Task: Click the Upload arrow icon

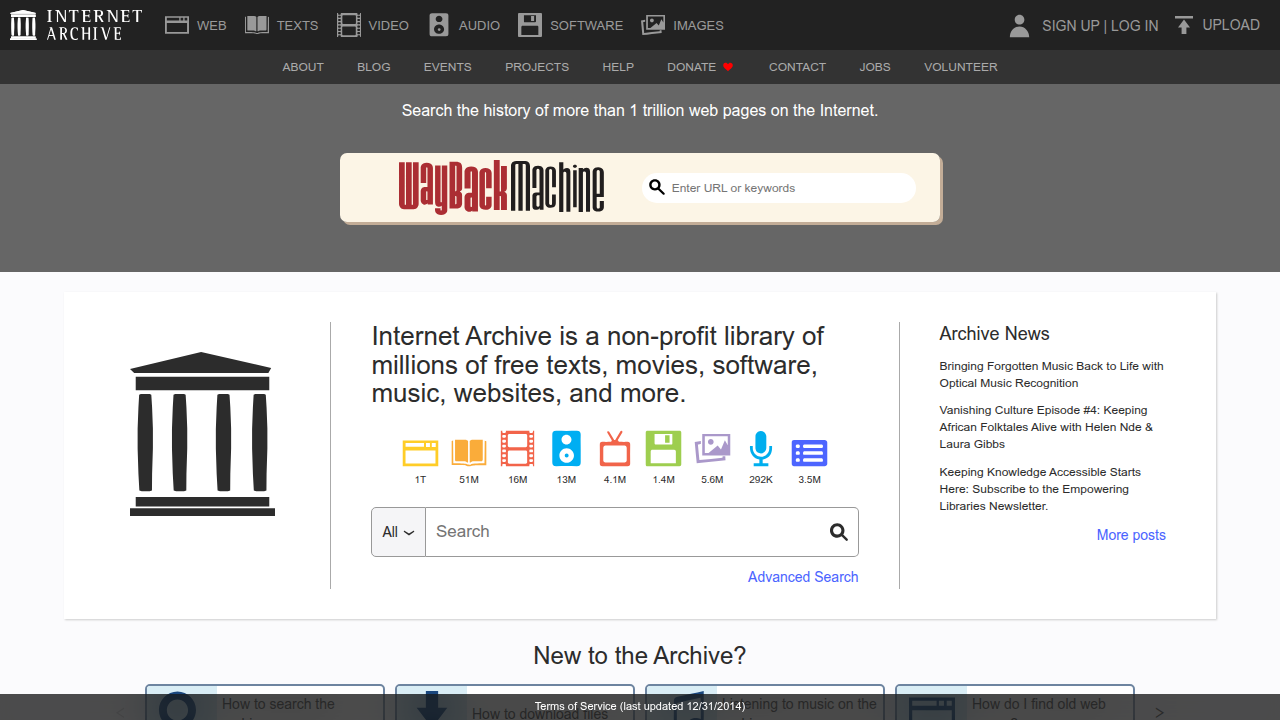Action: coord(1184,25)
